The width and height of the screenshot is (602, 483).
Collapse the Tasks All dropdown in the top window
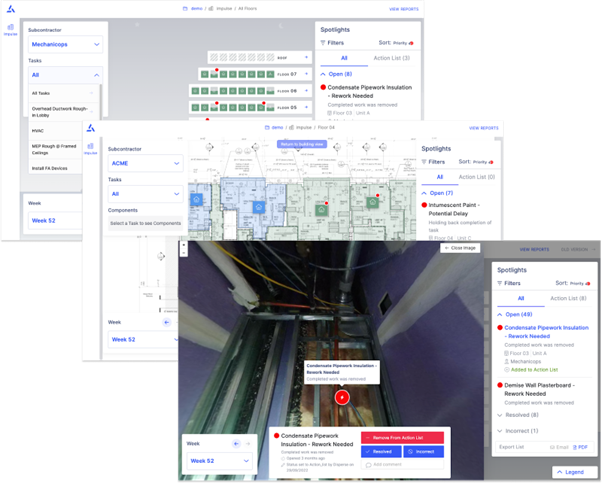[x=65, y=75]
